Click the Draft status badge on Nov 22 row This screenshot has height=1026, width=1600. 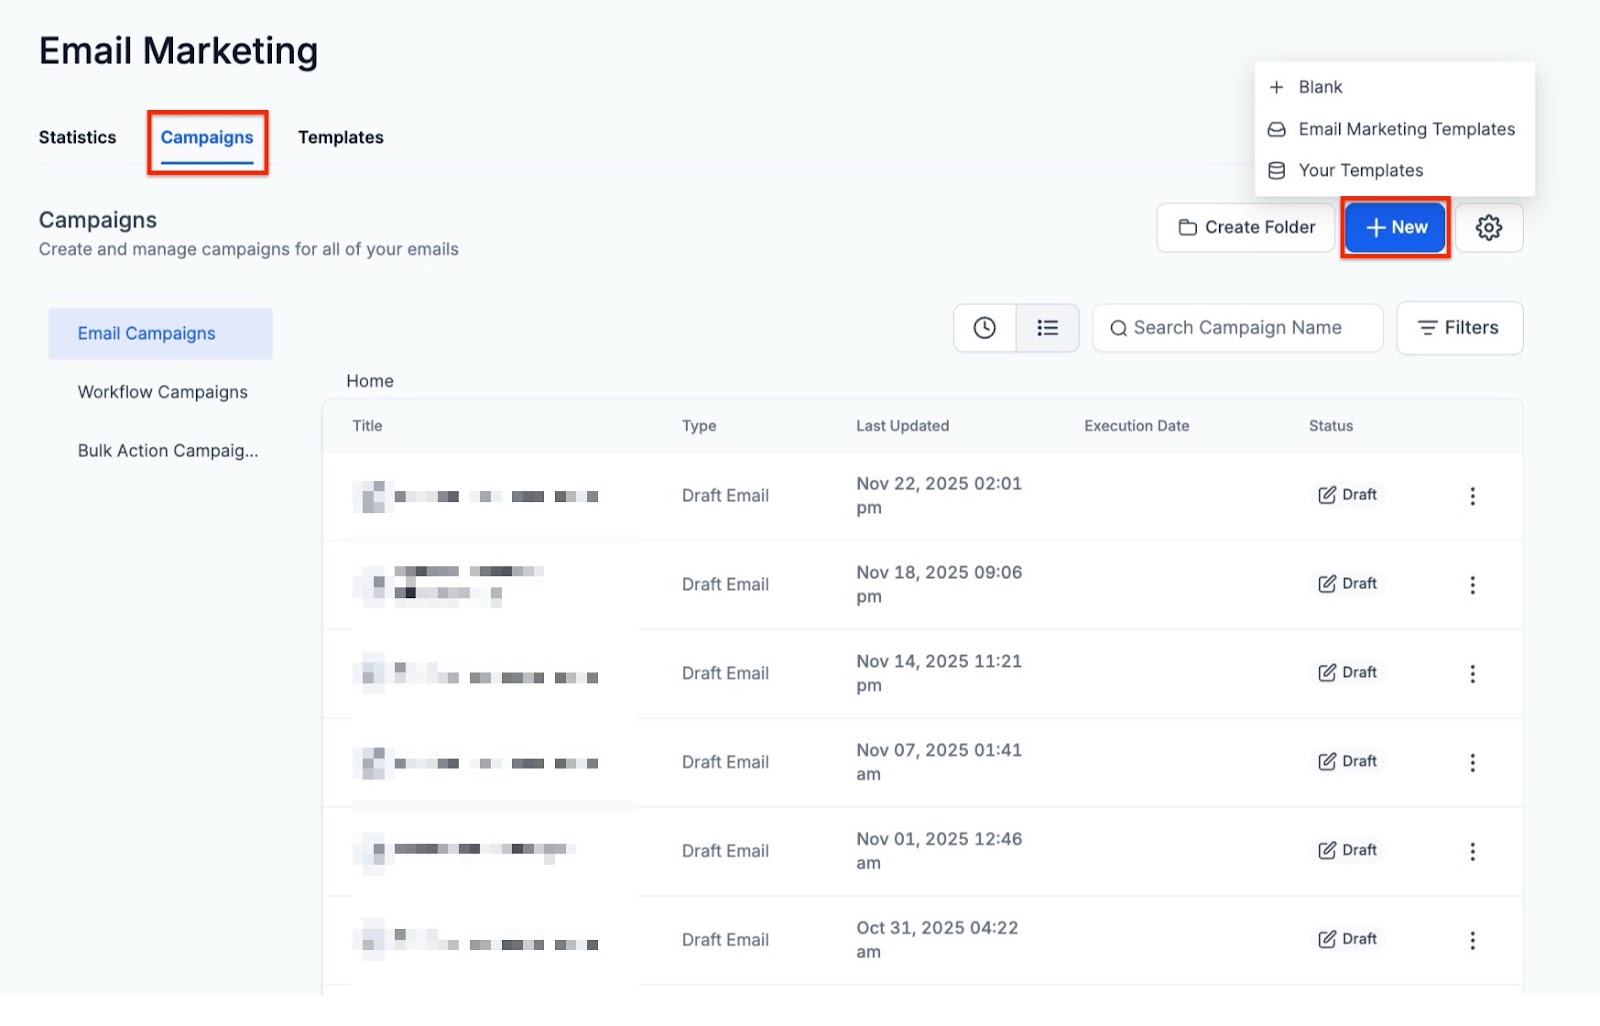tap(1347, 495)
